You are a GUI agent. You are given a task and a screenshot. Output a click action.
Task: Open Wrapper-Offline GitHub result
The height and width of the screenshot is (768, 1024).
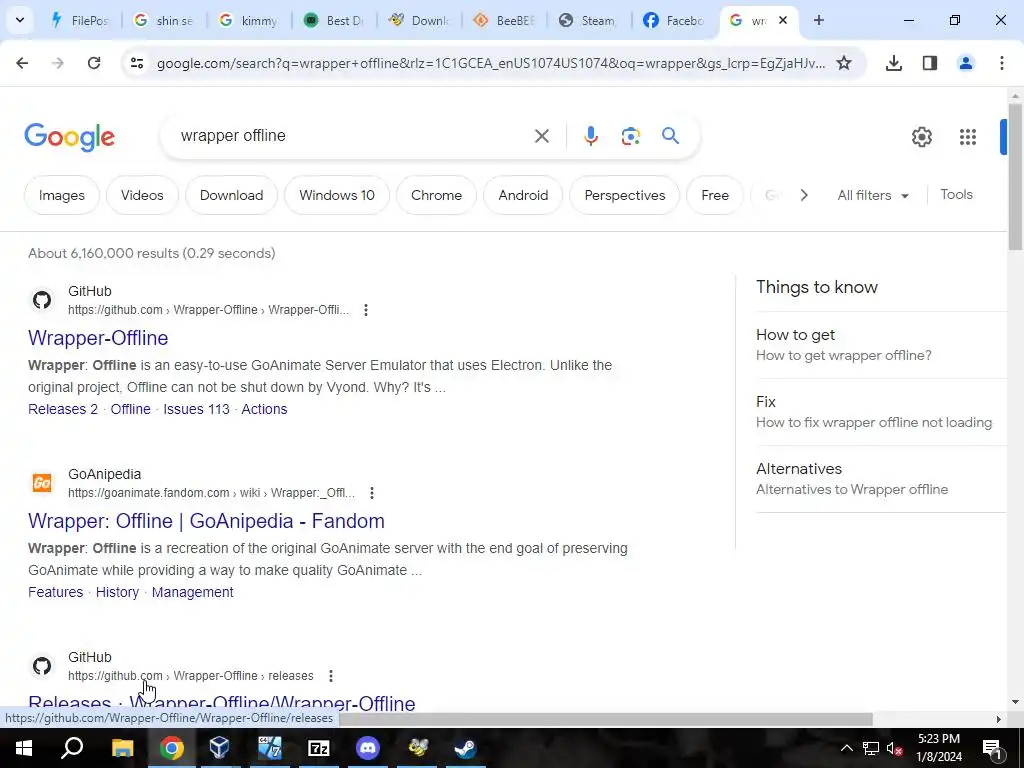pos(98,338)
